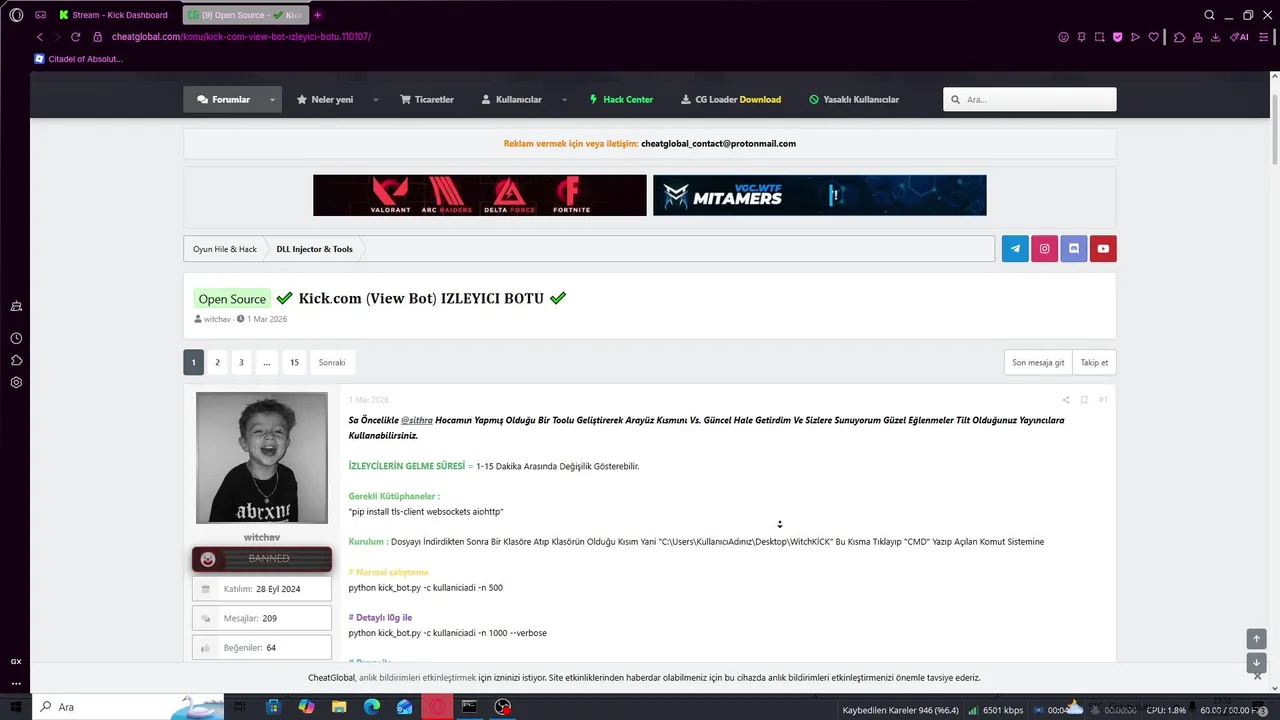The width and height of the screenshot is (1280, 720).
Task: Open the YouTube social button
Action: click(x=1103, y=249)
